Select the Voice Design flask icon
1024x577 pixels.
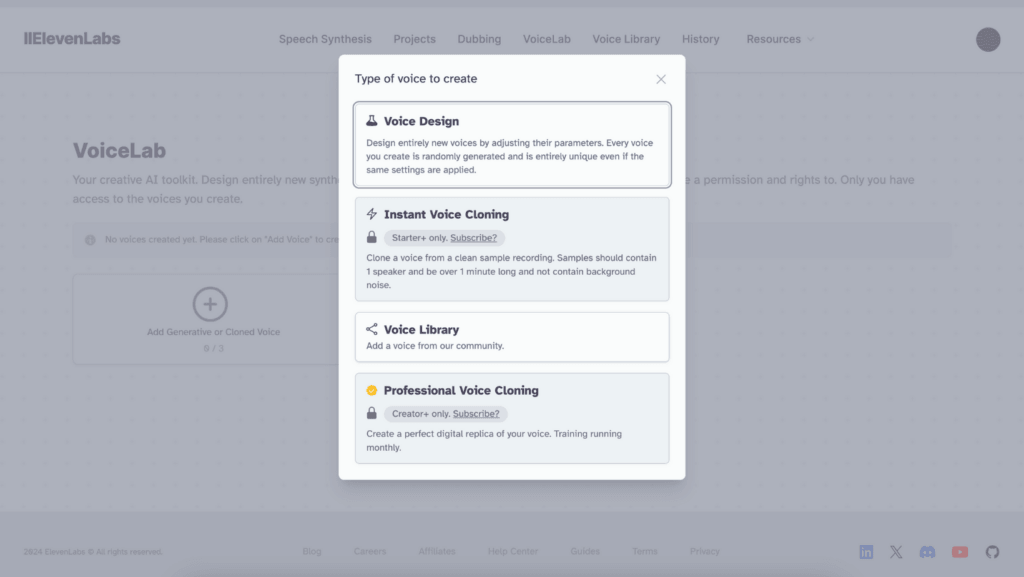click(x=374, y=120)
